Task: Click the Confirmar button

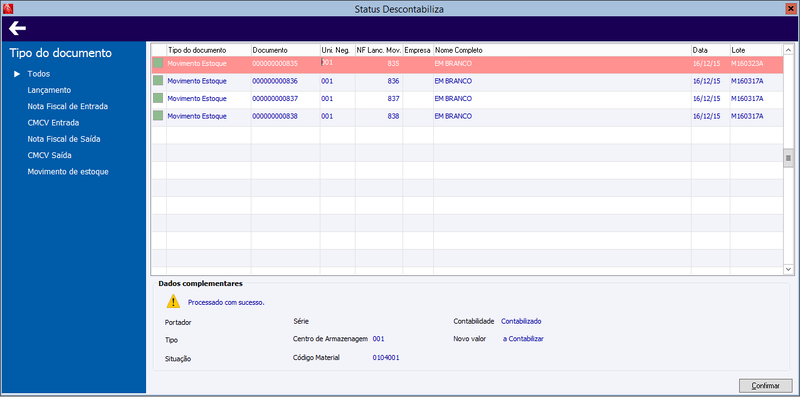Action: (x=765, y=386)
